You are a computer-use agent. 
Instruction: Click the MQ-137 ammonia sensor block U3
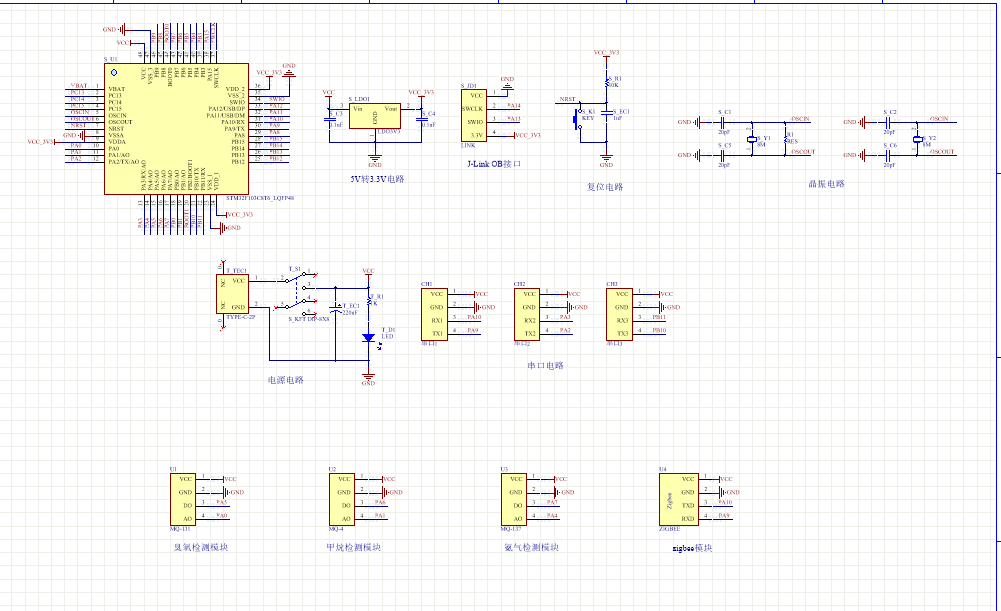click(515, 498)
